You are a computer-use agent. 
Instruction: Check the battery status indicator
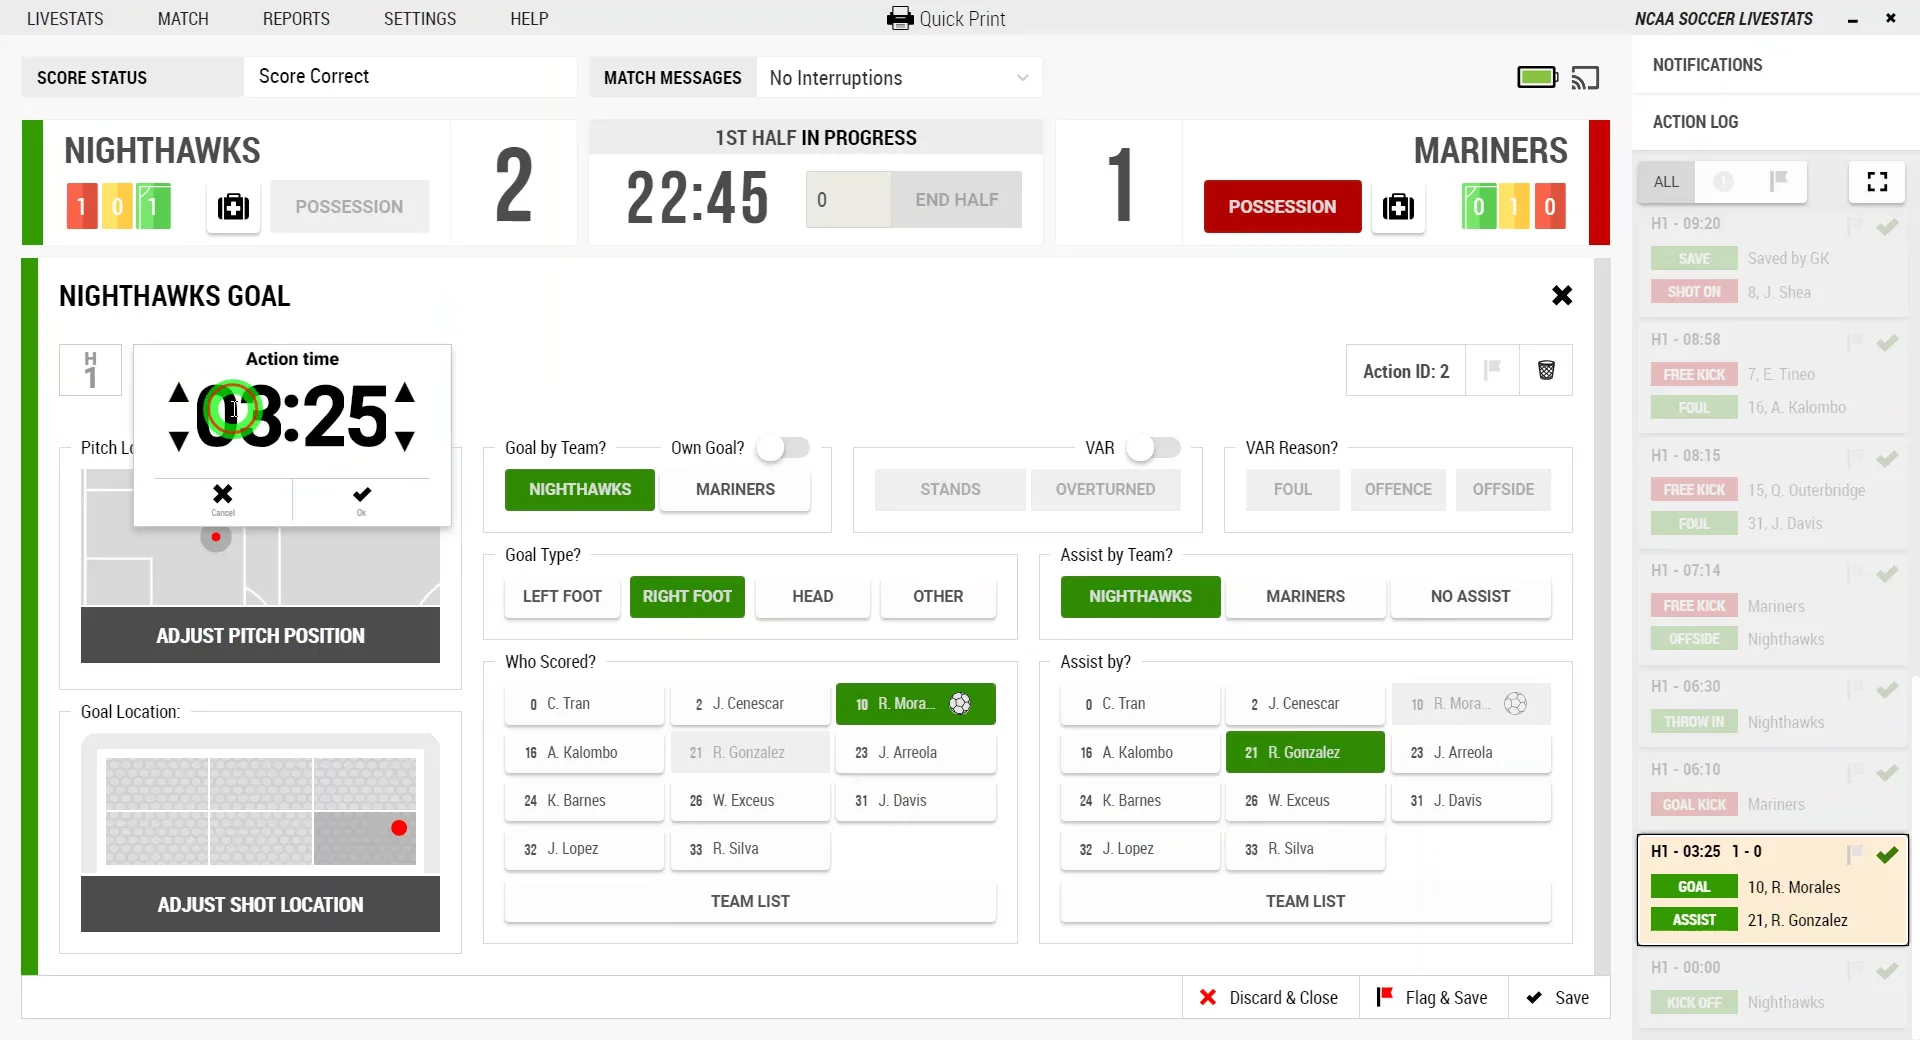(1536, 77)
